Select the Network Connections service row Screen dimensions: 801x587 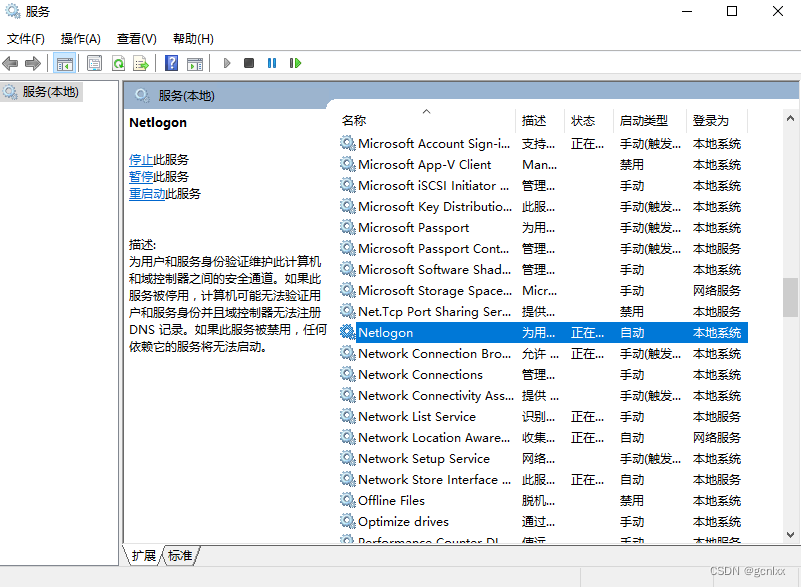[x=420, y=374]
